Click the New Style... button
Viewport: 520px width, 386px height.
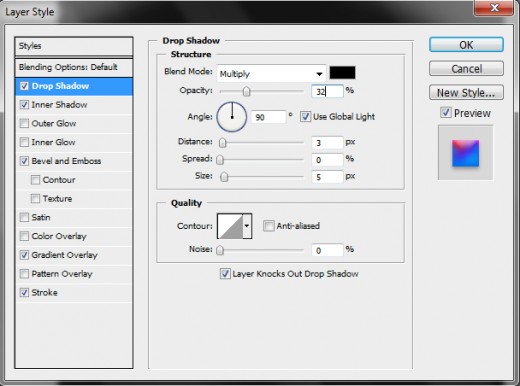coord(466,93)
